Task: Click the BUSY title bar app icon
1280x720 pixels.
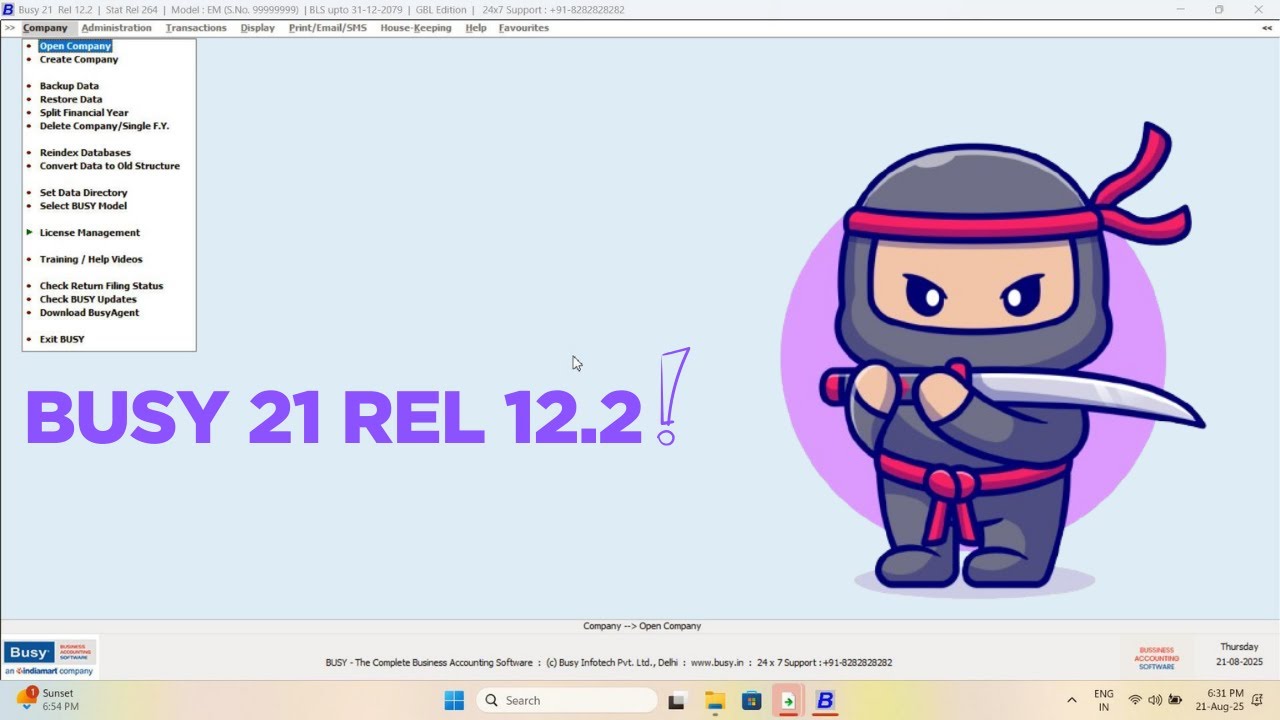Action: 8,9
